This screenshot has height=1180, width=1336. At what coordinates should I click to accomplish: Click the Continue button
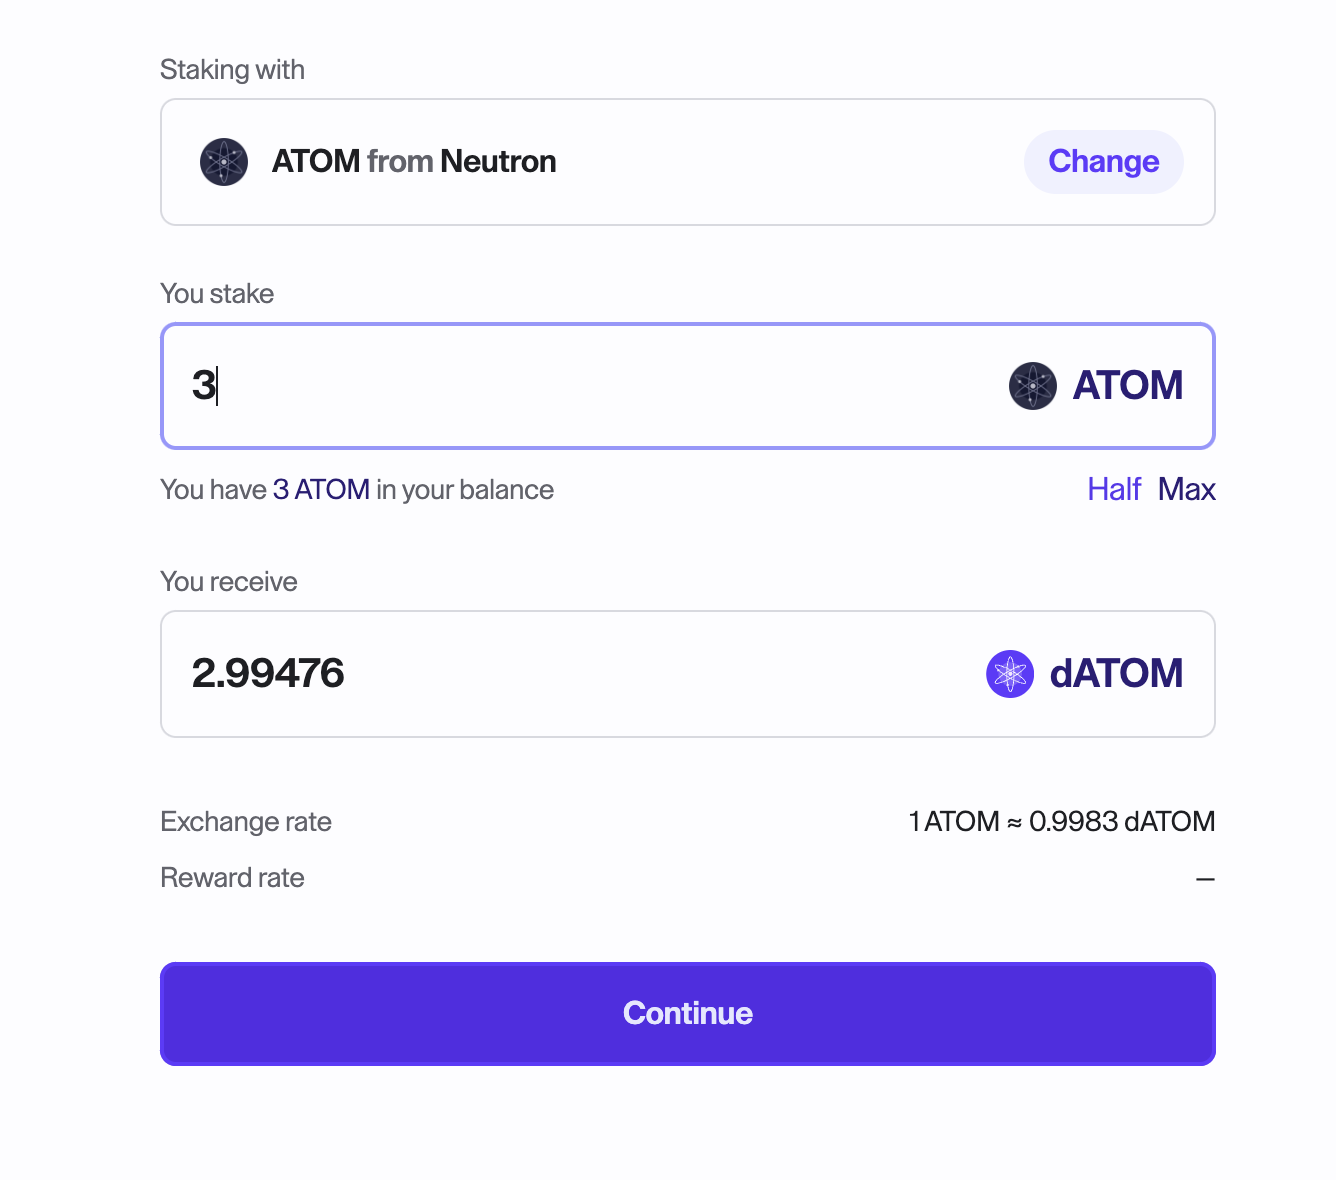point(688,1013)
